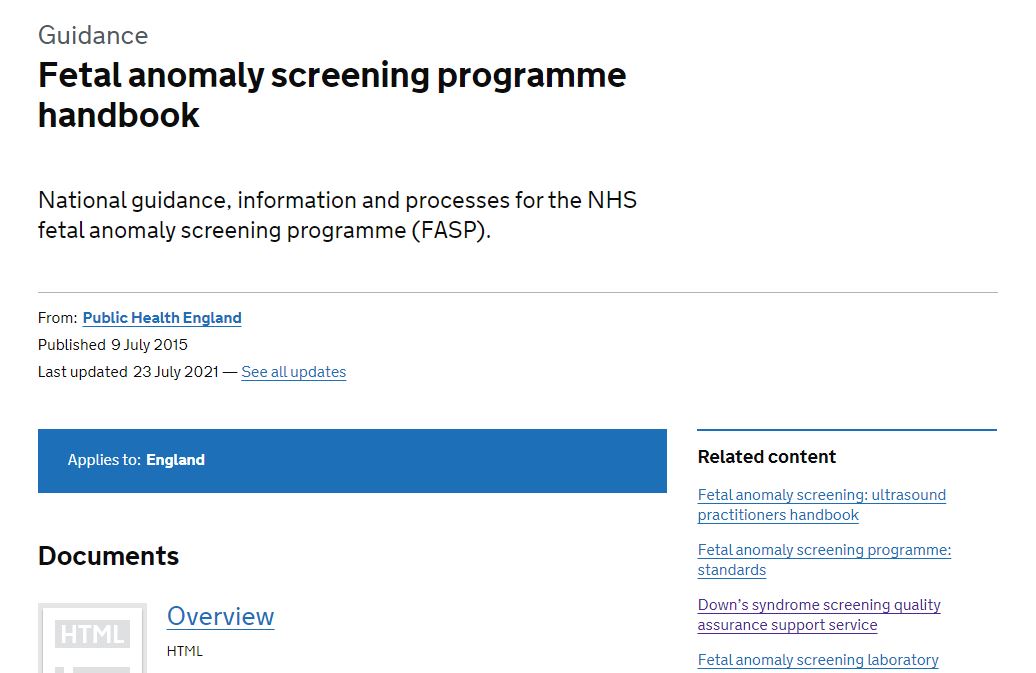Click the horizontal divider above From section

click(517, 291)
